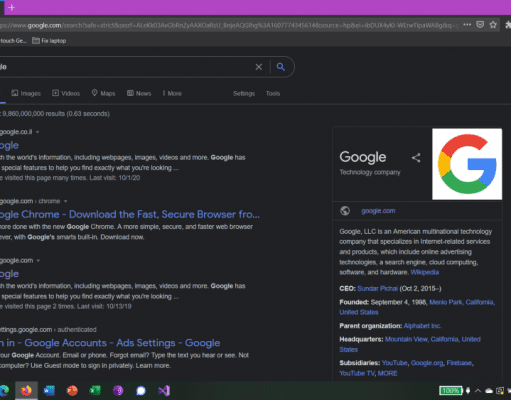
Task: Open the Sundar Pichai CEO link
Action: (x=378, y=289)
